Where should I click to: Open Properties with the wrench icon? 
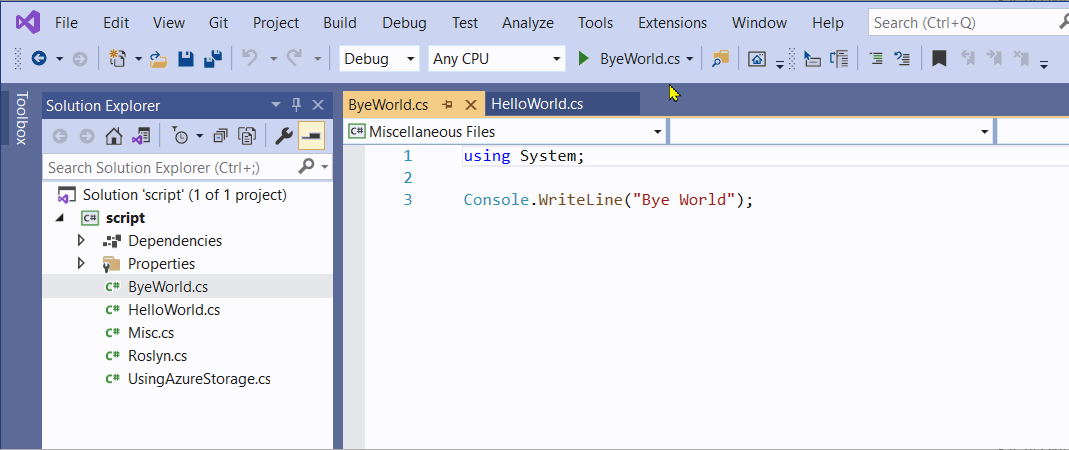pos(284,136)
